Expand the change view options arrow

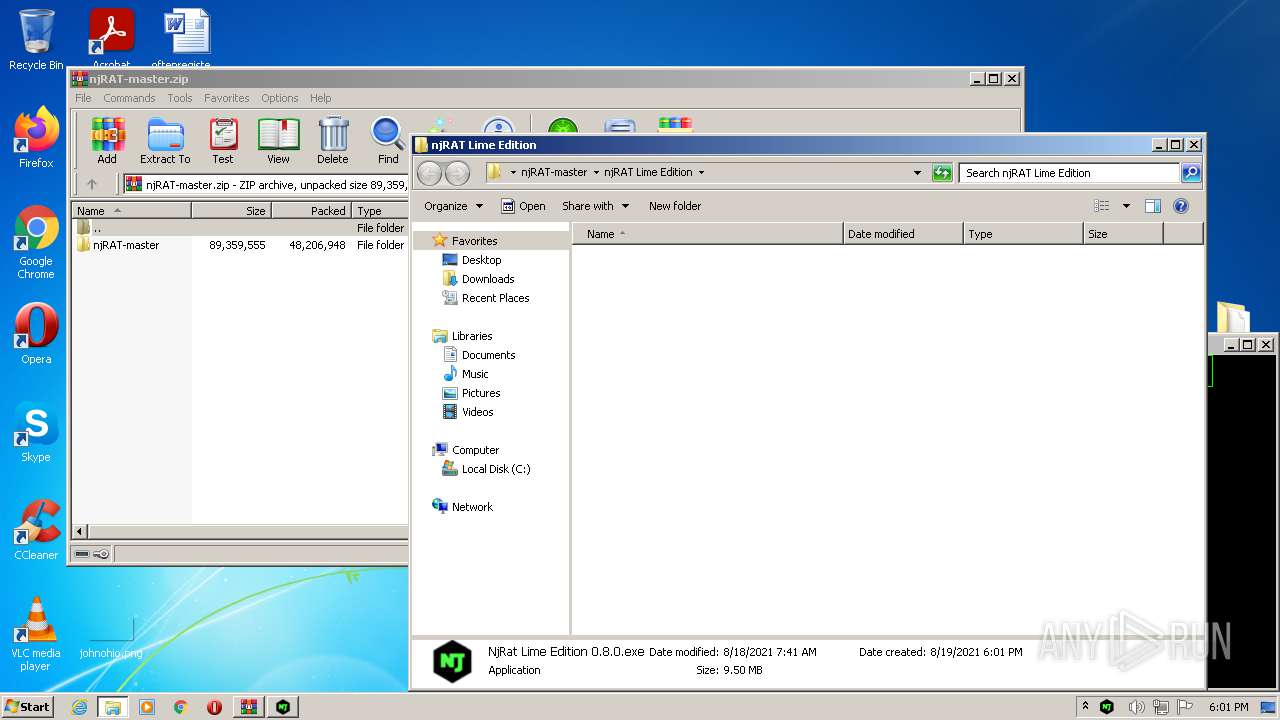tap(1126, 206)
